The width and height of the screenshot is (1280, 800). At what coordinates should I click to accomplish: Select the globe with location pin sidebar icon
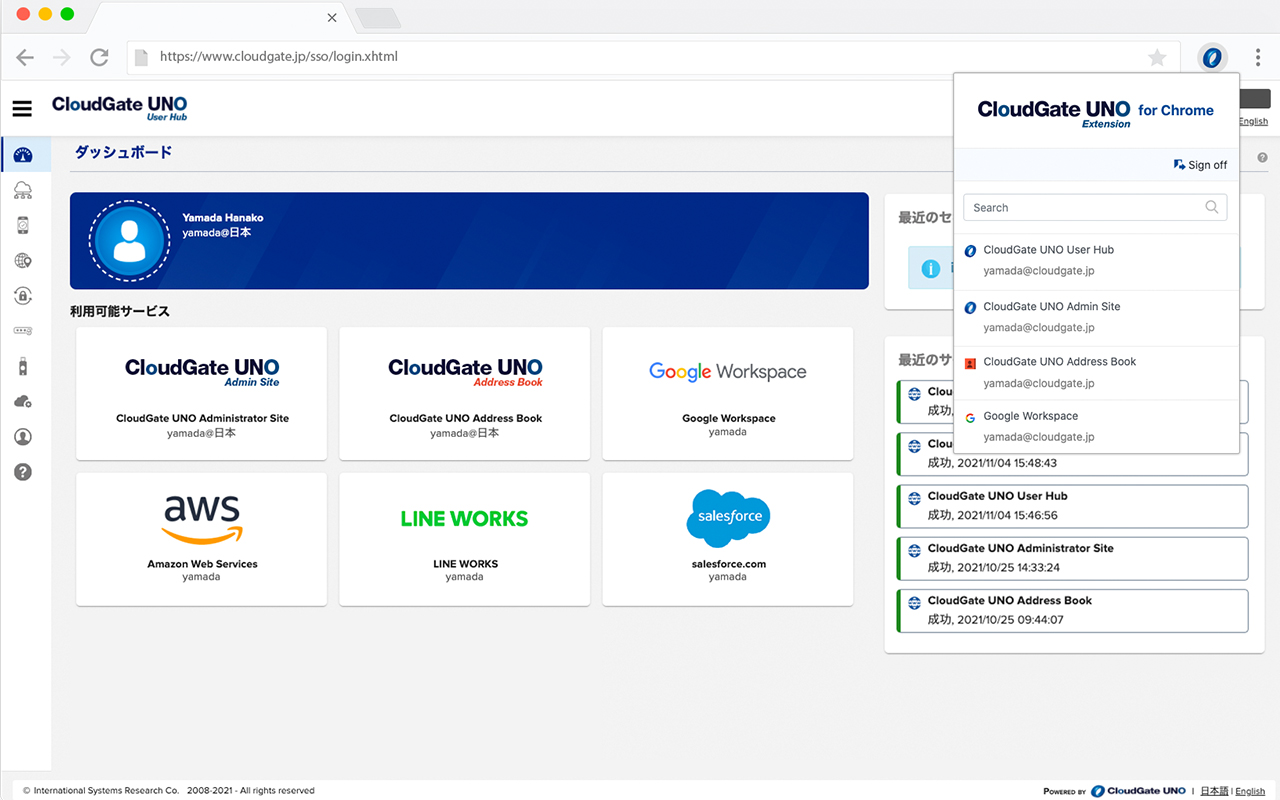(x=22, y=260)
